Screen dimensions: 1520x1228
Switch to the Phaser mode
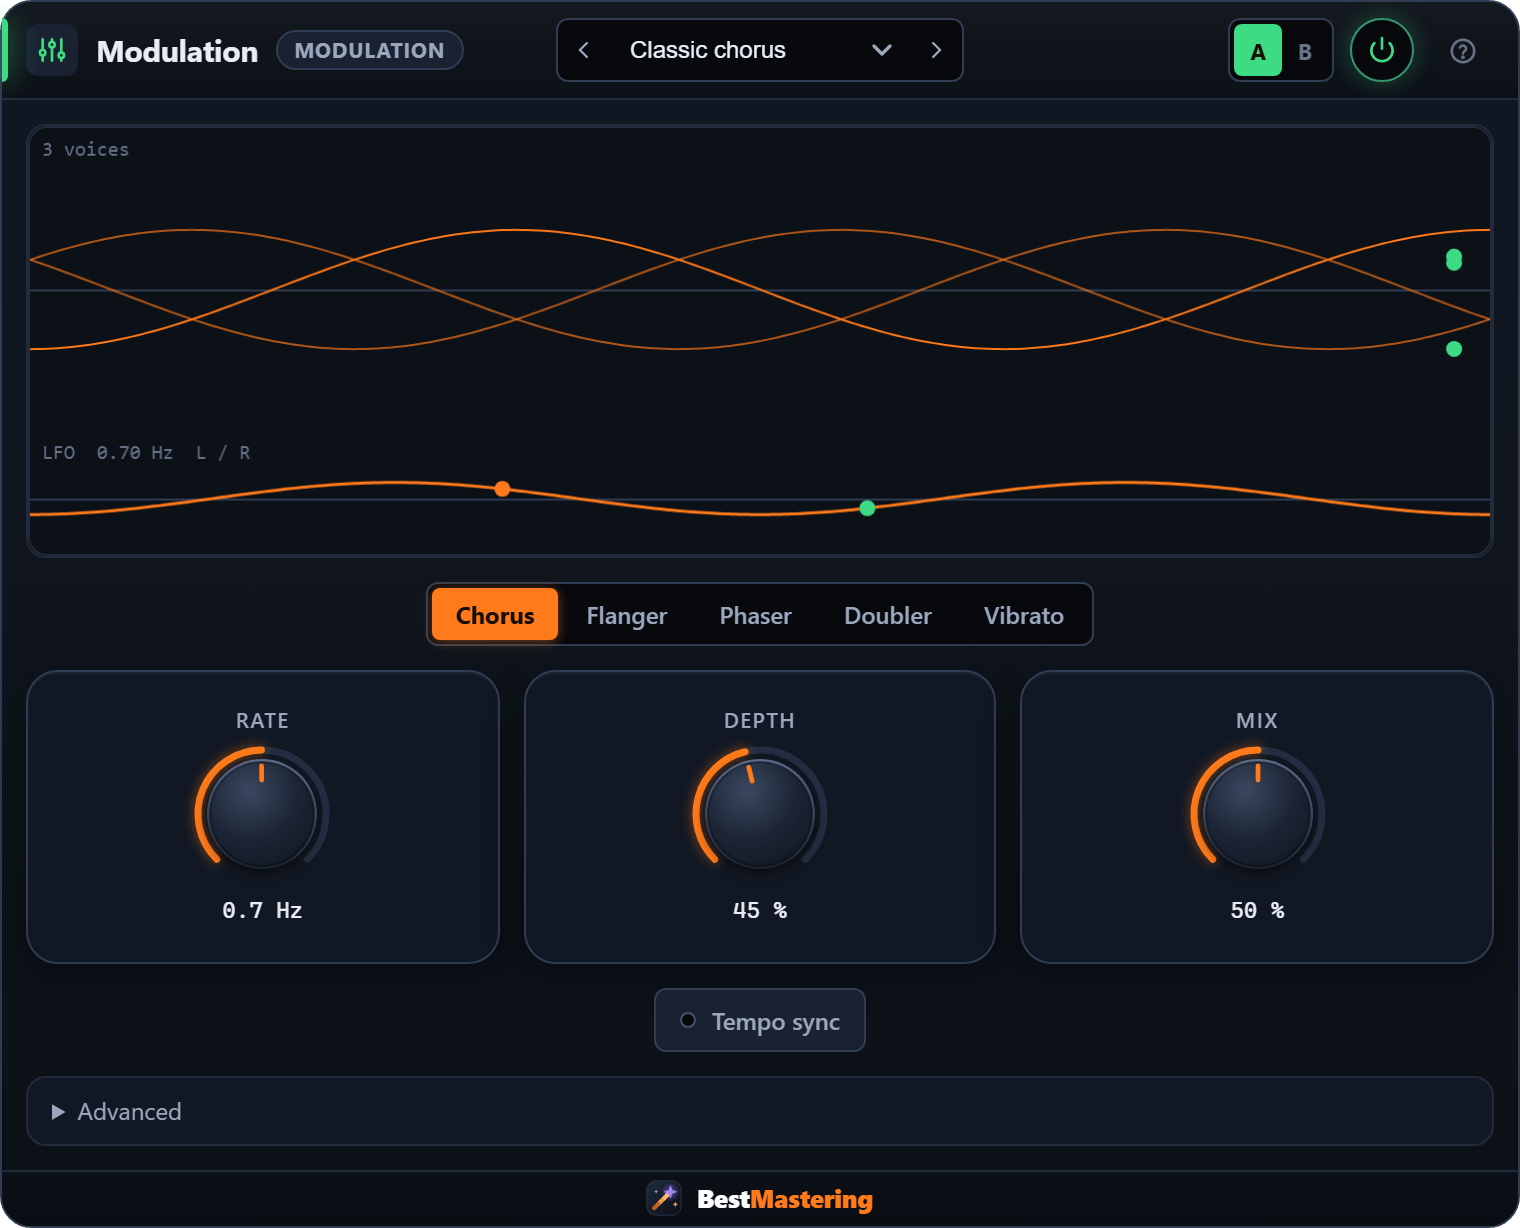(x=756, y=615)
